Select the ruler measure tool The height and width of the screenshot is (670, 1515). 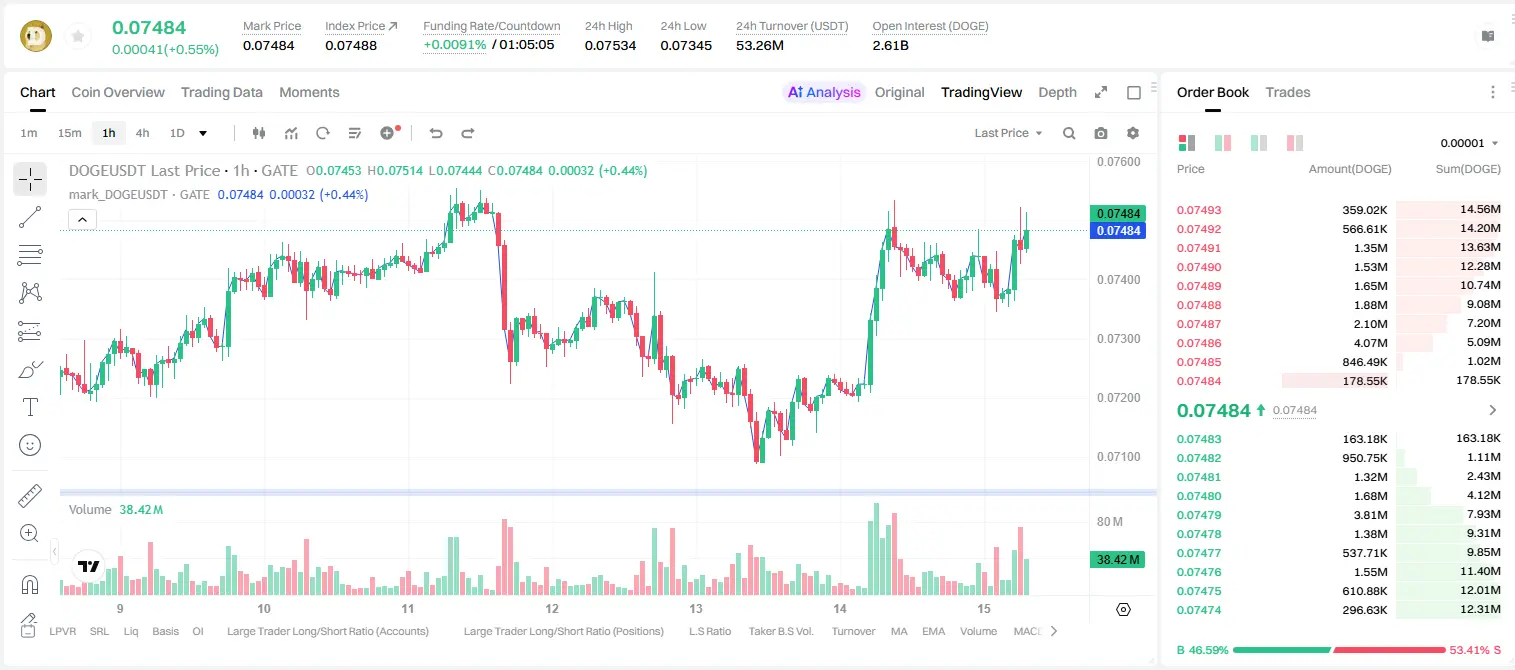pos(30,496)
